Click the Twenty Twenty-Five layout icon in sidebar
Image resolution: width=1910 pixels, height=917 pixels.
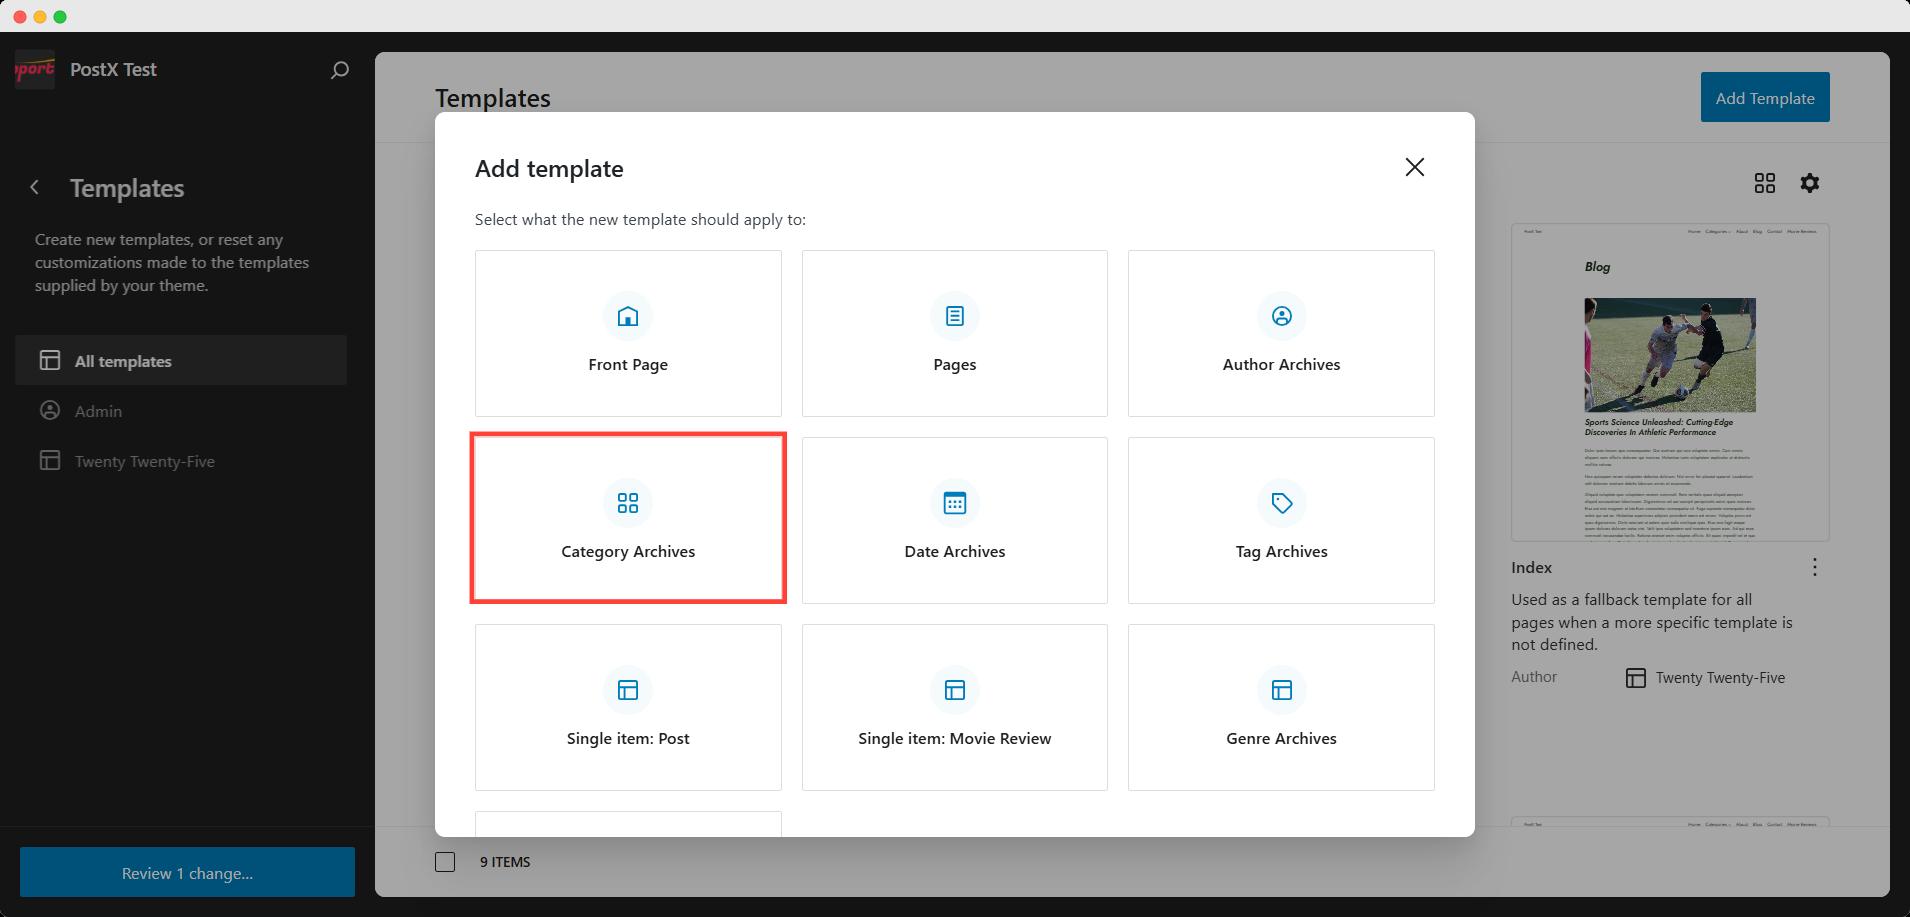point(50,460)
